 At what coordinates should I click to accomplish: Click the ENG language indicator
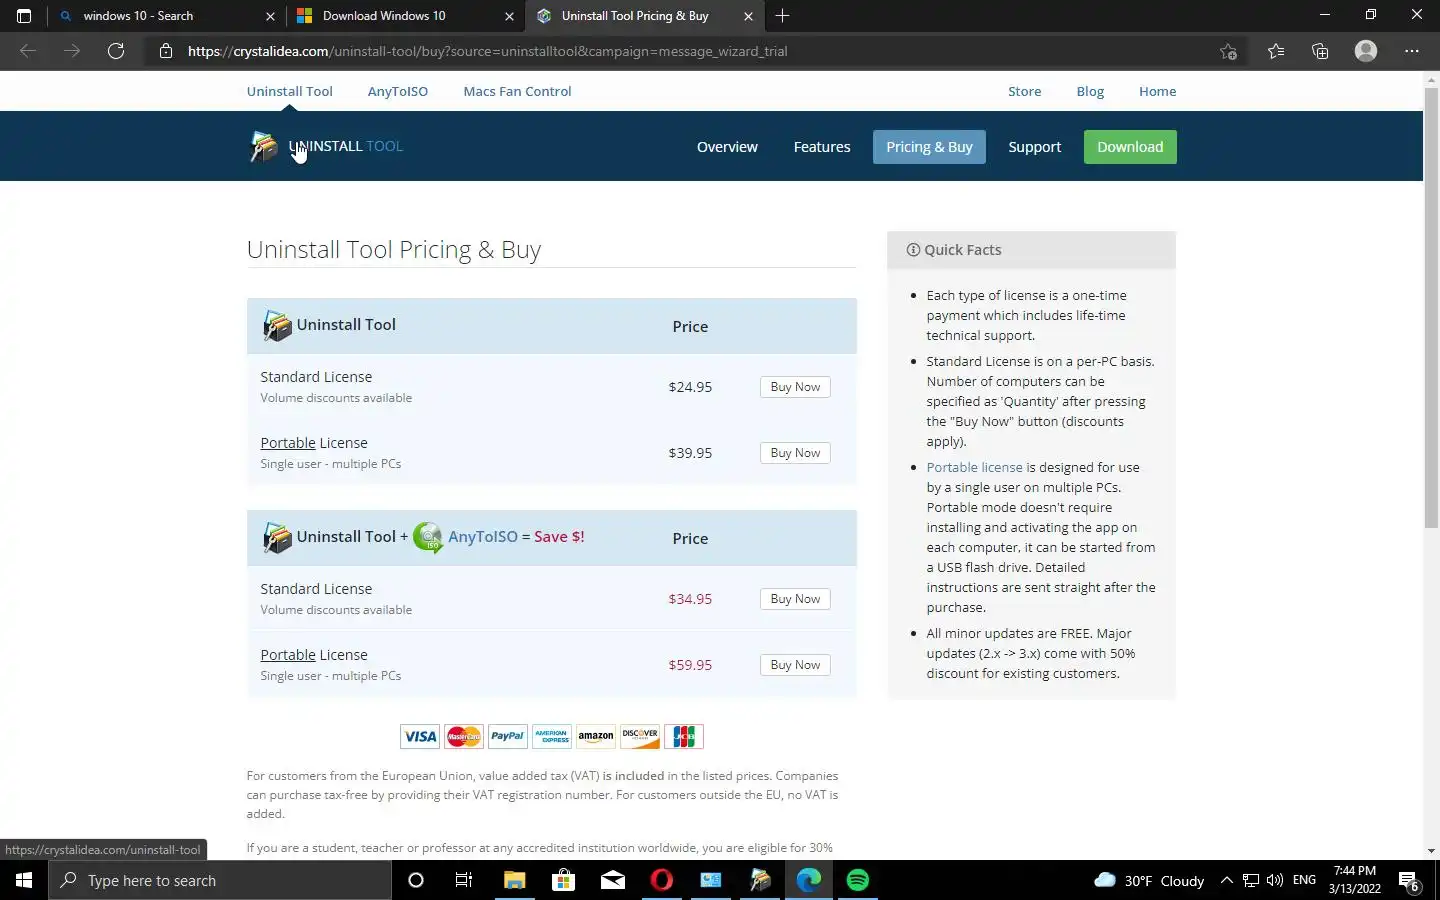tap(1304, 880)
